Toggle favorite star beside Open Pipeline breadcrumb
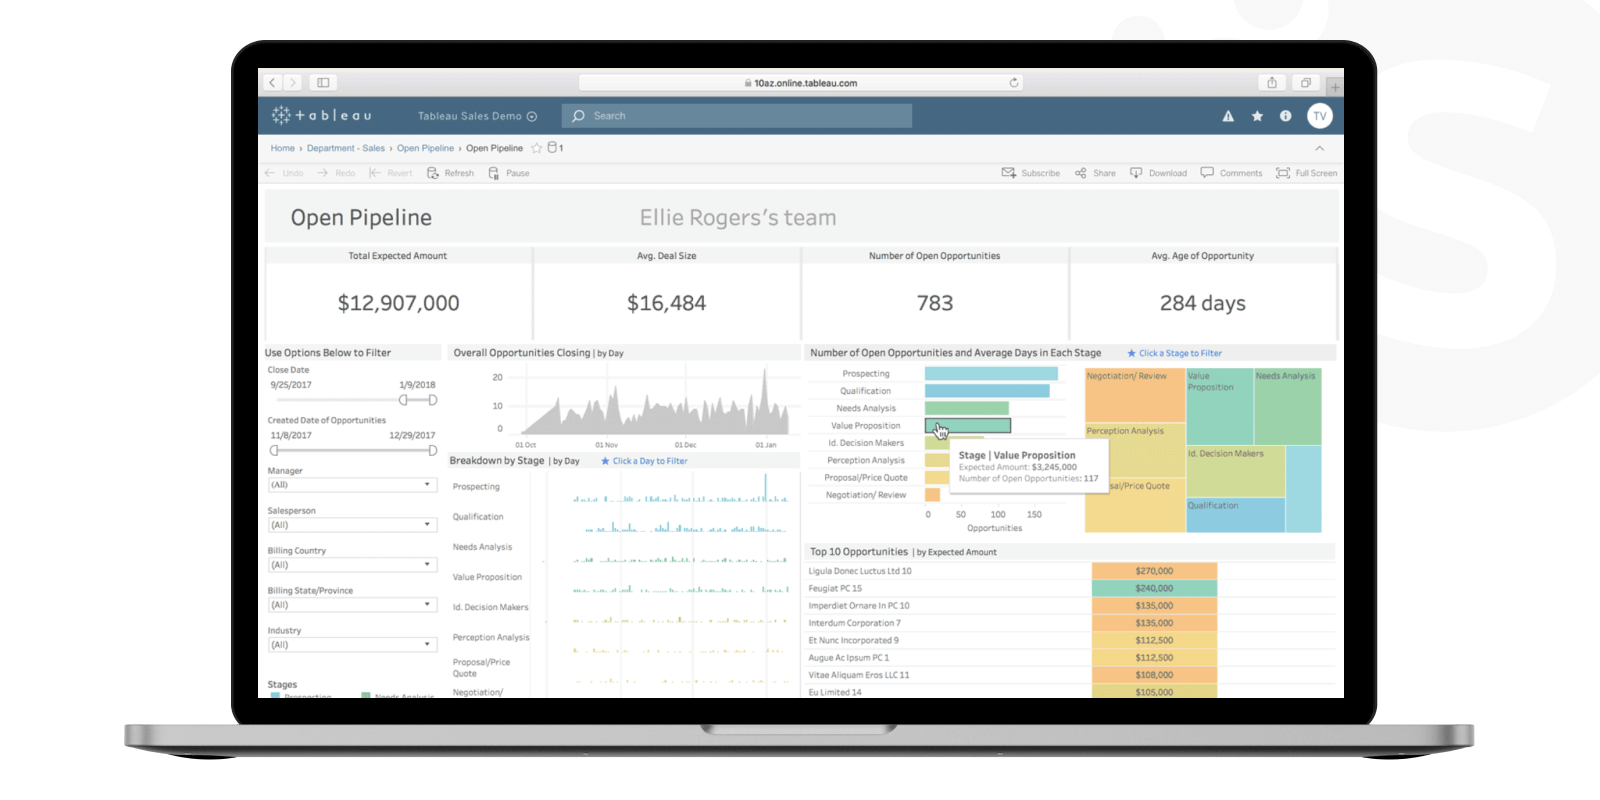The height and width of the screenshot is (800, 1600). point(537,148)
